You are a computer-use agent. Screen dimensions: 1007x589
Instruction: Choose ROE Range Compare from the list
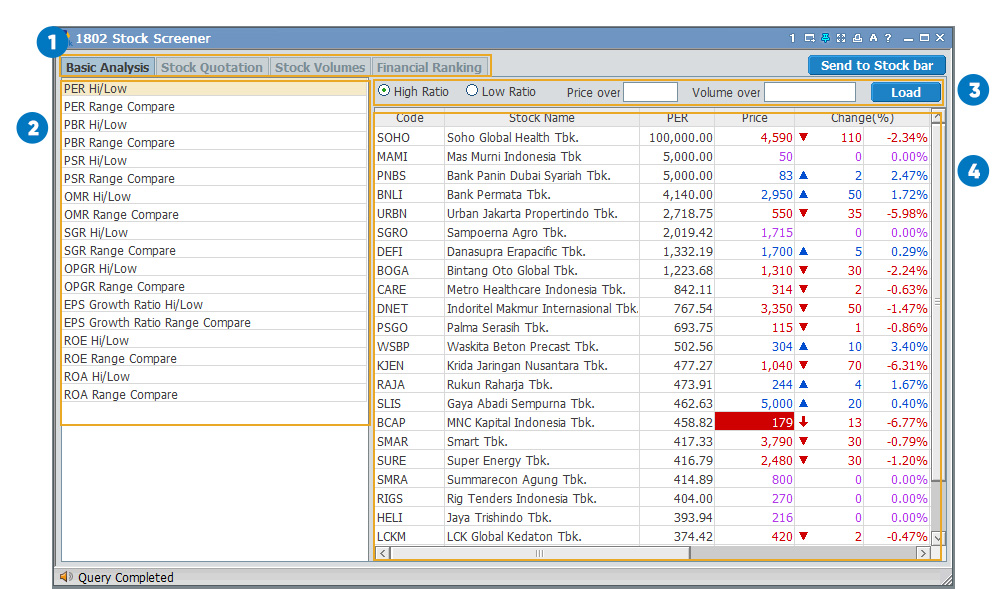[120, 359]
